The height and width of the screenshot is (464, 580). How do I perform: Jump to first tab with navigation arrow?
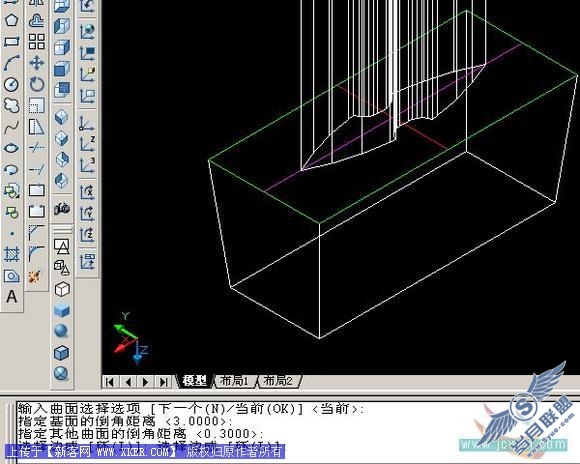(110, 381)
